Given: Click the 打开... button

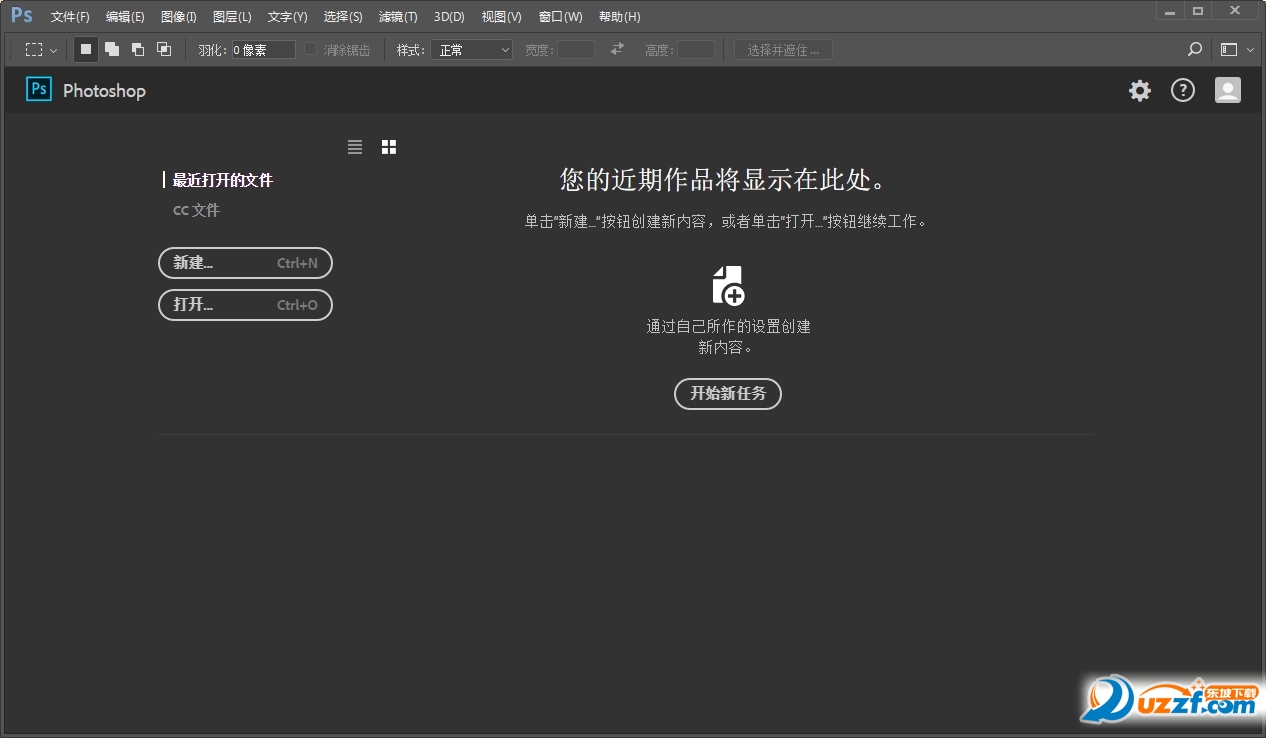Looking at the screenshot, I should (x=245, y=305).
